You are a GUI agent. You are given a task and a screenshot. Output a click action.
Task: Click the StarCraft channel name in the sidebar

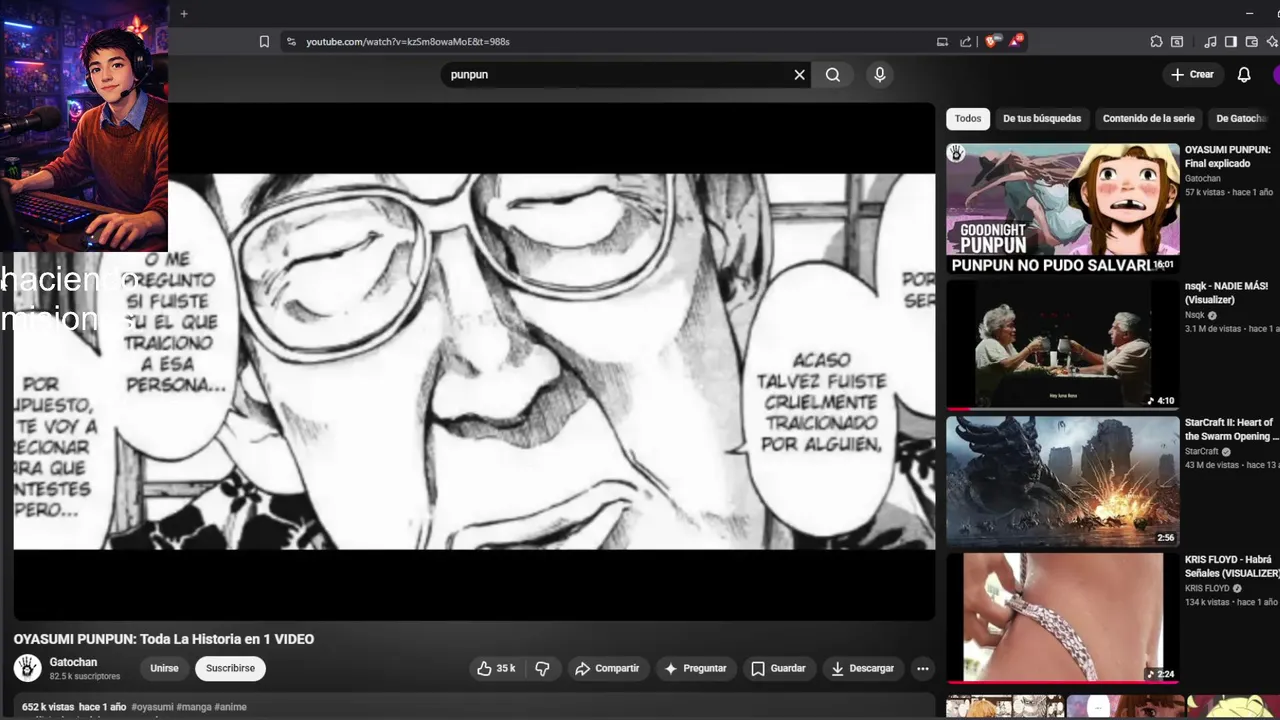[x=1203, y=451]
